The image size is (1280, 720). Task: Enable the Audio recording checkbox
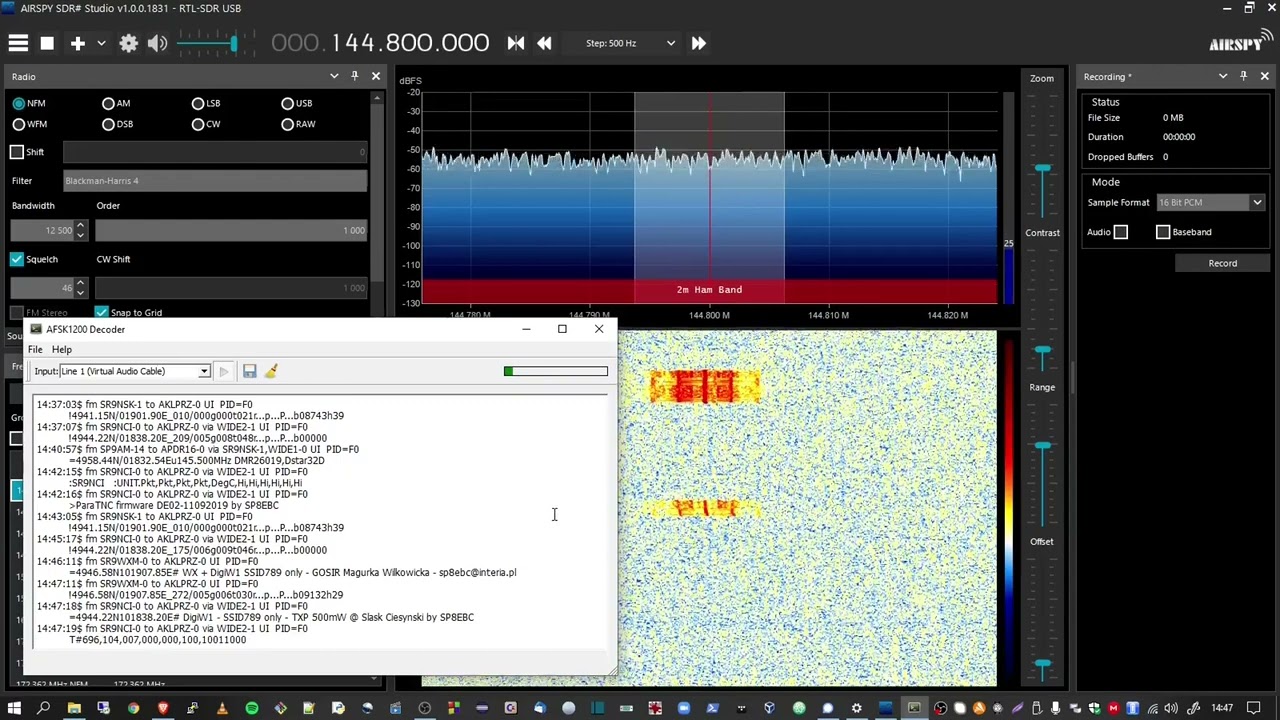(1121, 232)
